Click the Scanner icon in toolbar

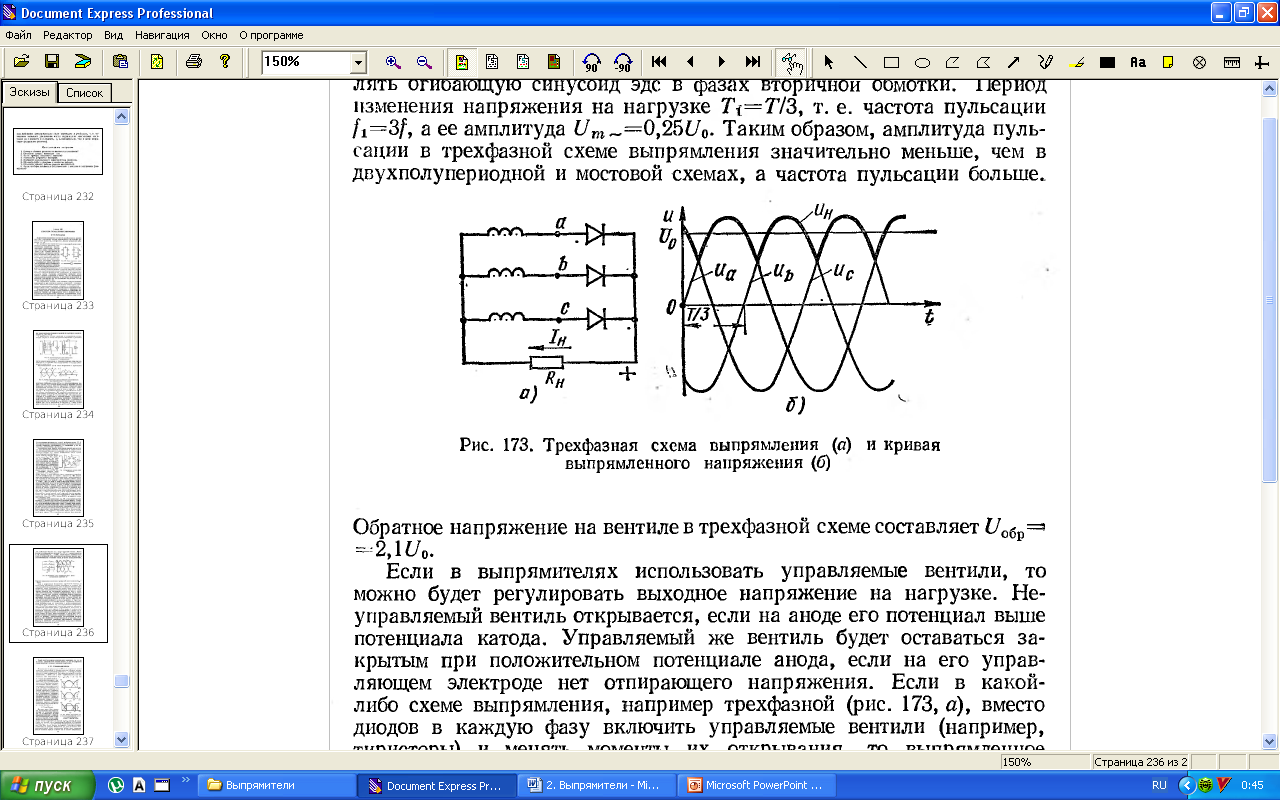pos(83,61)
